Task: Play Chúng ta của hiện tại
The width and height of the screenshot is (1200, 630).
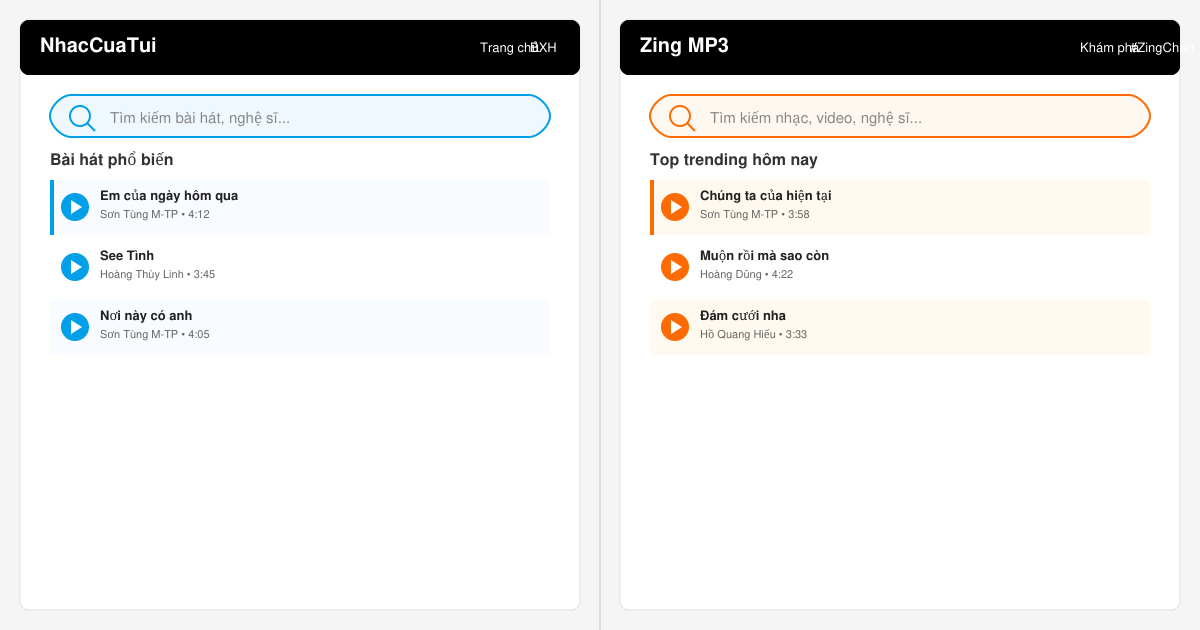Action: pyautogui.click(x=675, y=207)
